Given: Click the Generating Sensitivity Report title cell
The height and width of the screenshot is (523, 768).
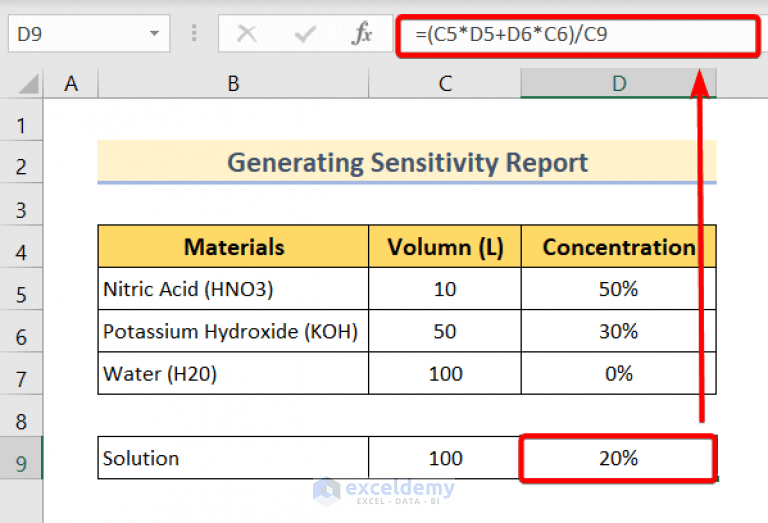Looking at the screenshot, I should pyautogui.click(x=407, y=162).
